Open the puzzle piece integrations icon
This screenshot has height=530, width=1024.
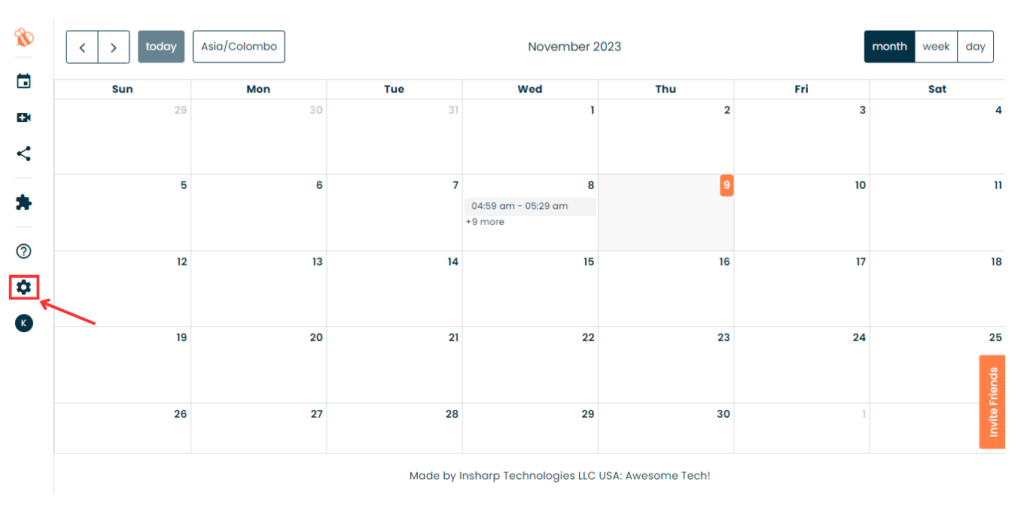point(24,202)
